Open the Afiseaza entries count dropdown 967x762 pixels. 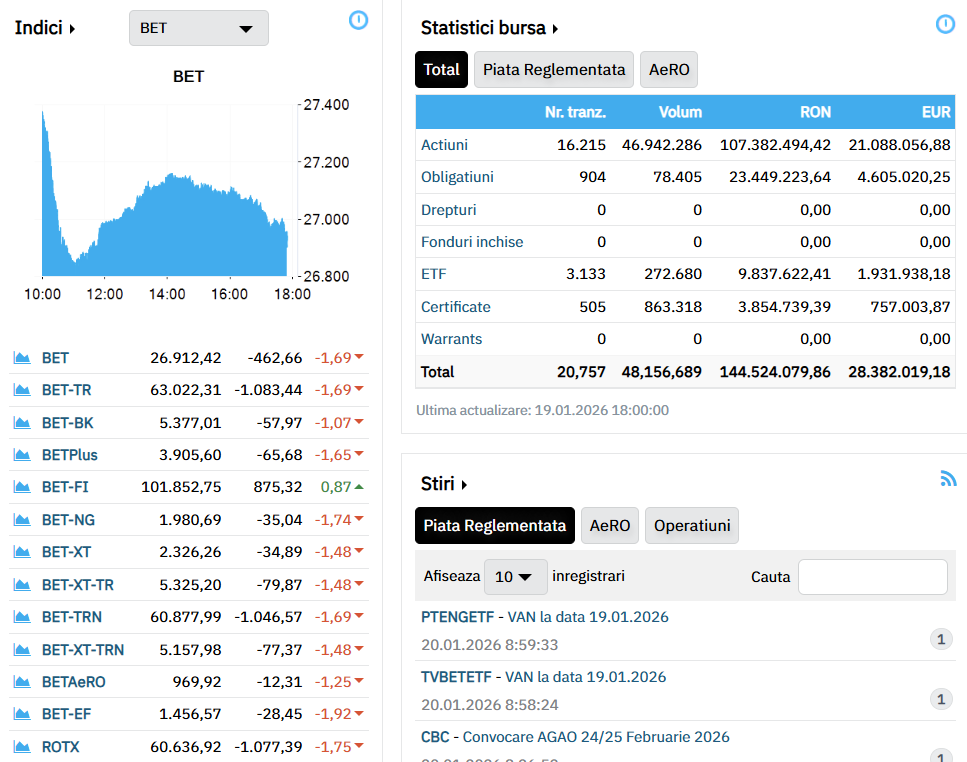[515, 577]
